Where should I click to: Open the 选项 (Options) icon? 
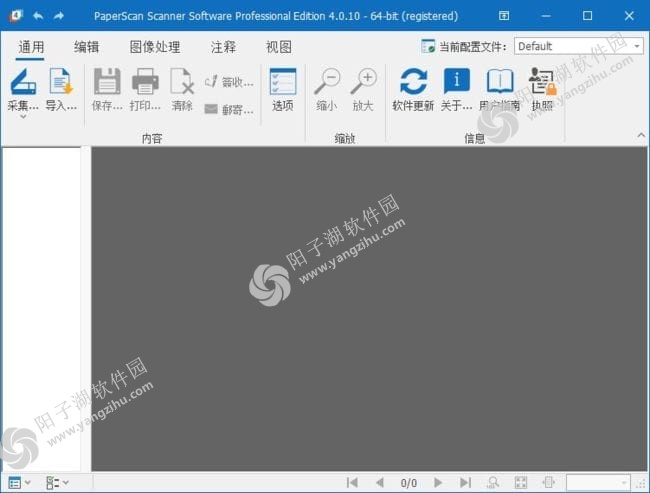[x=283, y=82]
